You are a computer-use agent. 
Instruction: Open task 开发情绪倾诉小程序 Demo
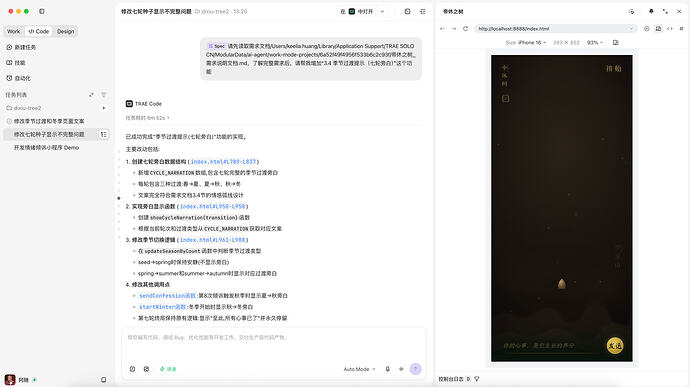[46, 147]
